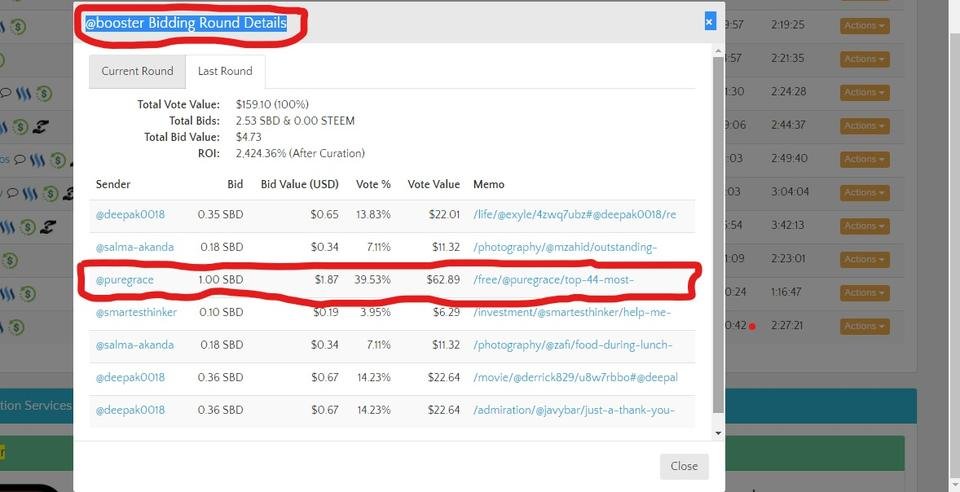
Task: Switch to the Current Round tab
Action: tap(137, 71)
